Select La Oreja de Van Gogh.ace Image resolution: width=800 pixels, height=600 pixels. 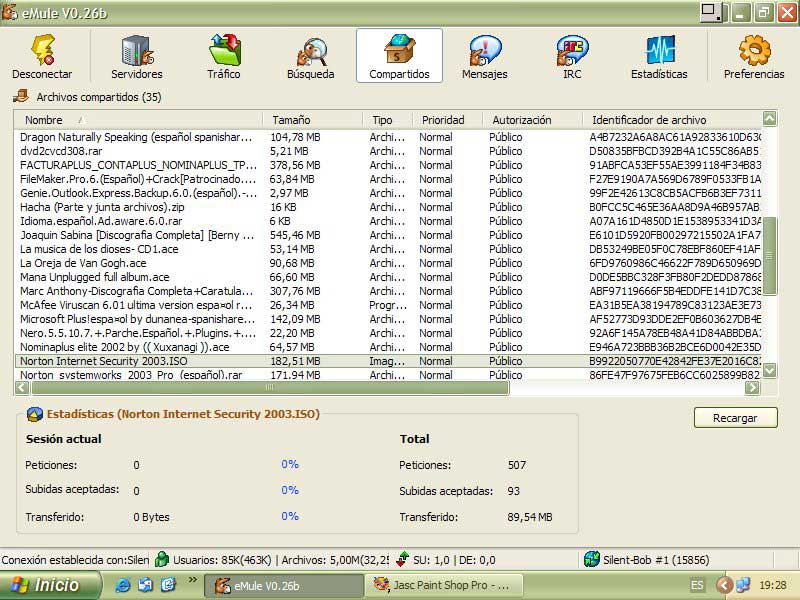[x=388, y=263]
